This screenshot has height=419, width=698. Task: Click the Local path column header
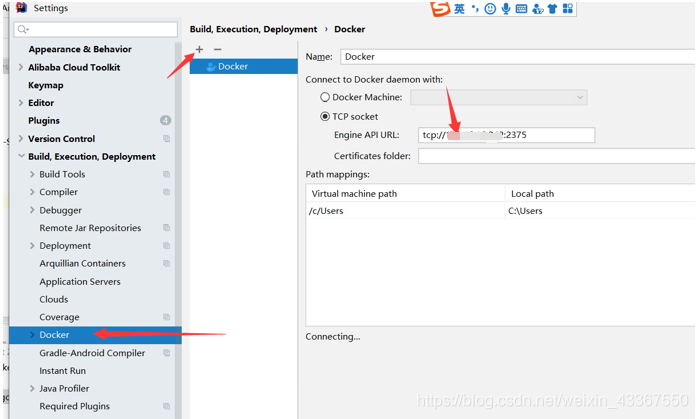coord(600,194)
